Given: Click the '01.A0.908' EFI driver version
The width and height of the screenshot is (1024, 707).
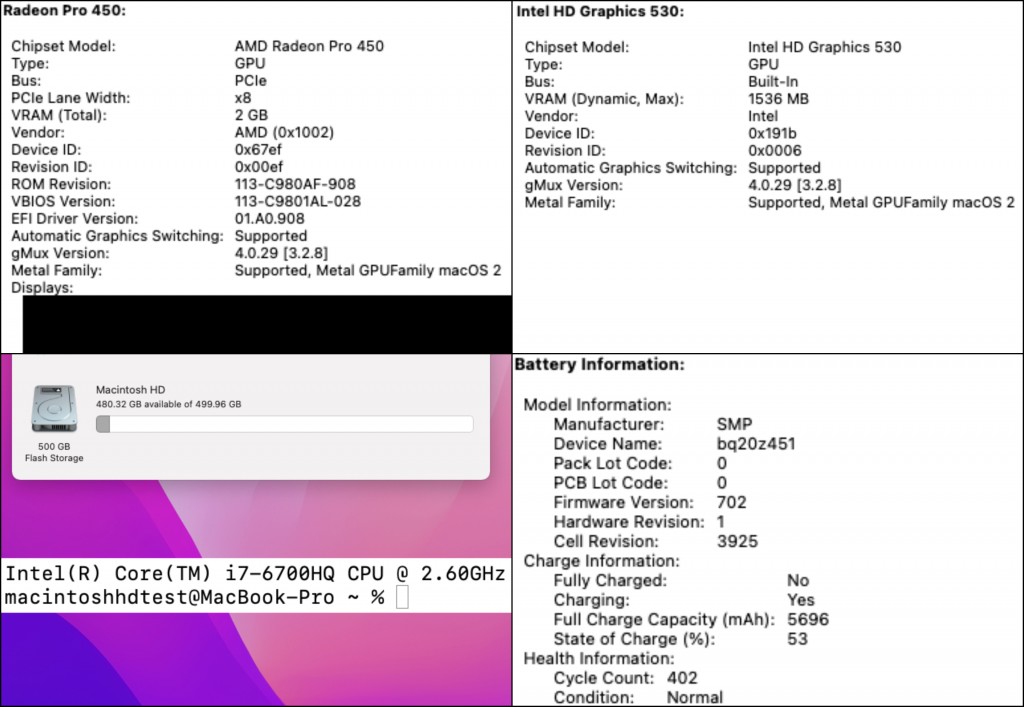Looking at the screenshot, I should click(269, 219).
